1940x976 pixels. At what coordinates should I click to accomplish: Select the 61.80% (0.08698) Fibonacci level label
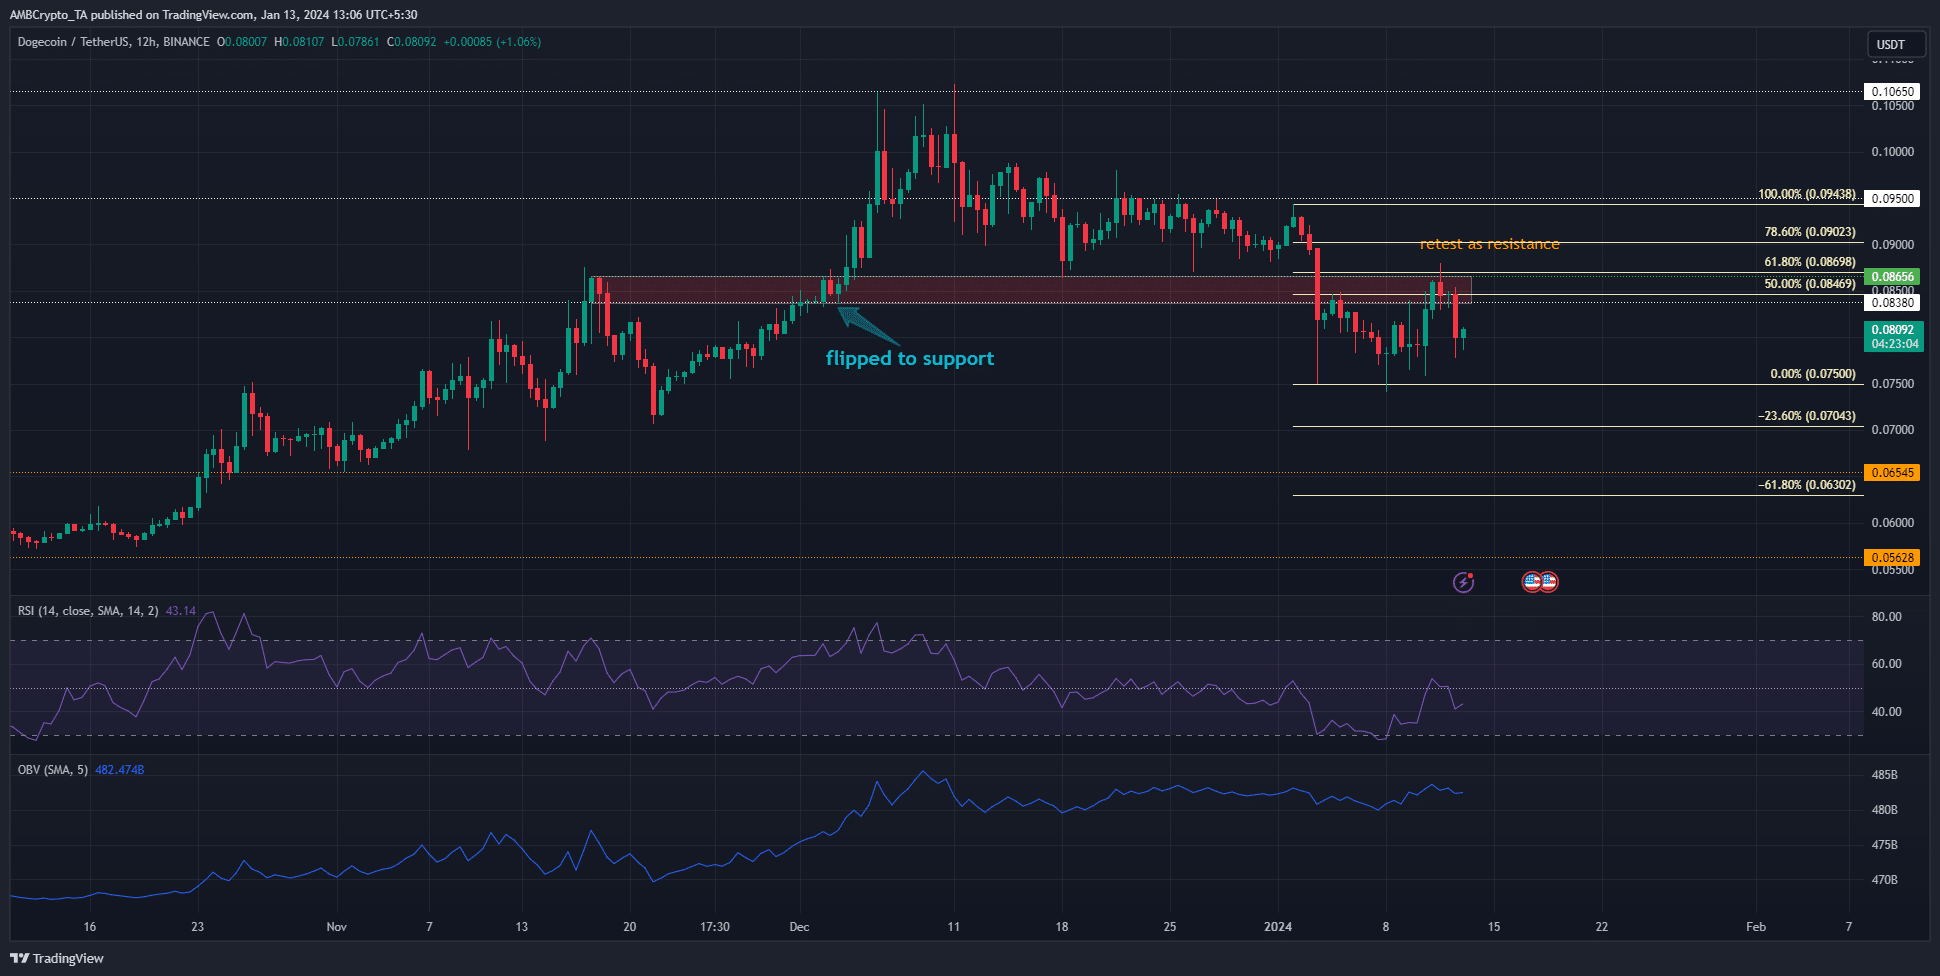tap(1809, 262)
